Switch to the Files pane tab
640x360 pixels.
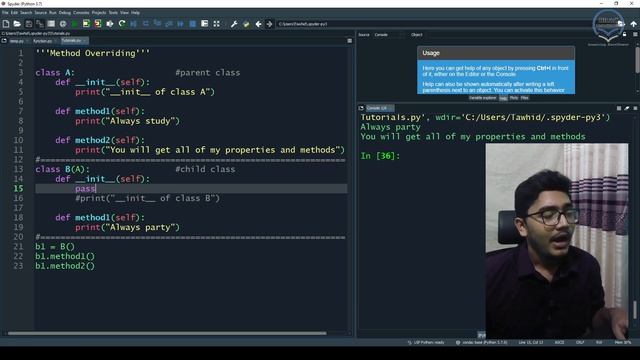524,98
